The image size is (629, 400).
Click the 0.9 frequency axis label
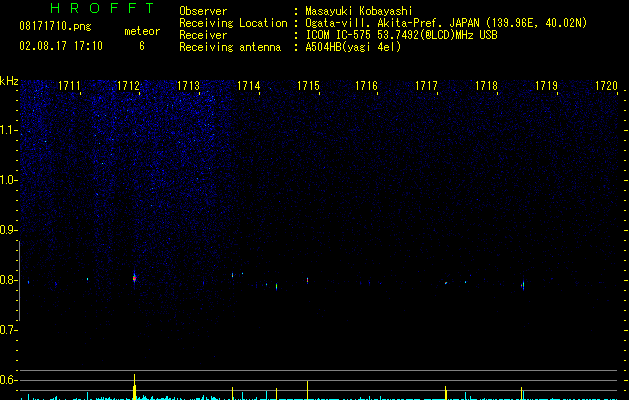(9, 230)
